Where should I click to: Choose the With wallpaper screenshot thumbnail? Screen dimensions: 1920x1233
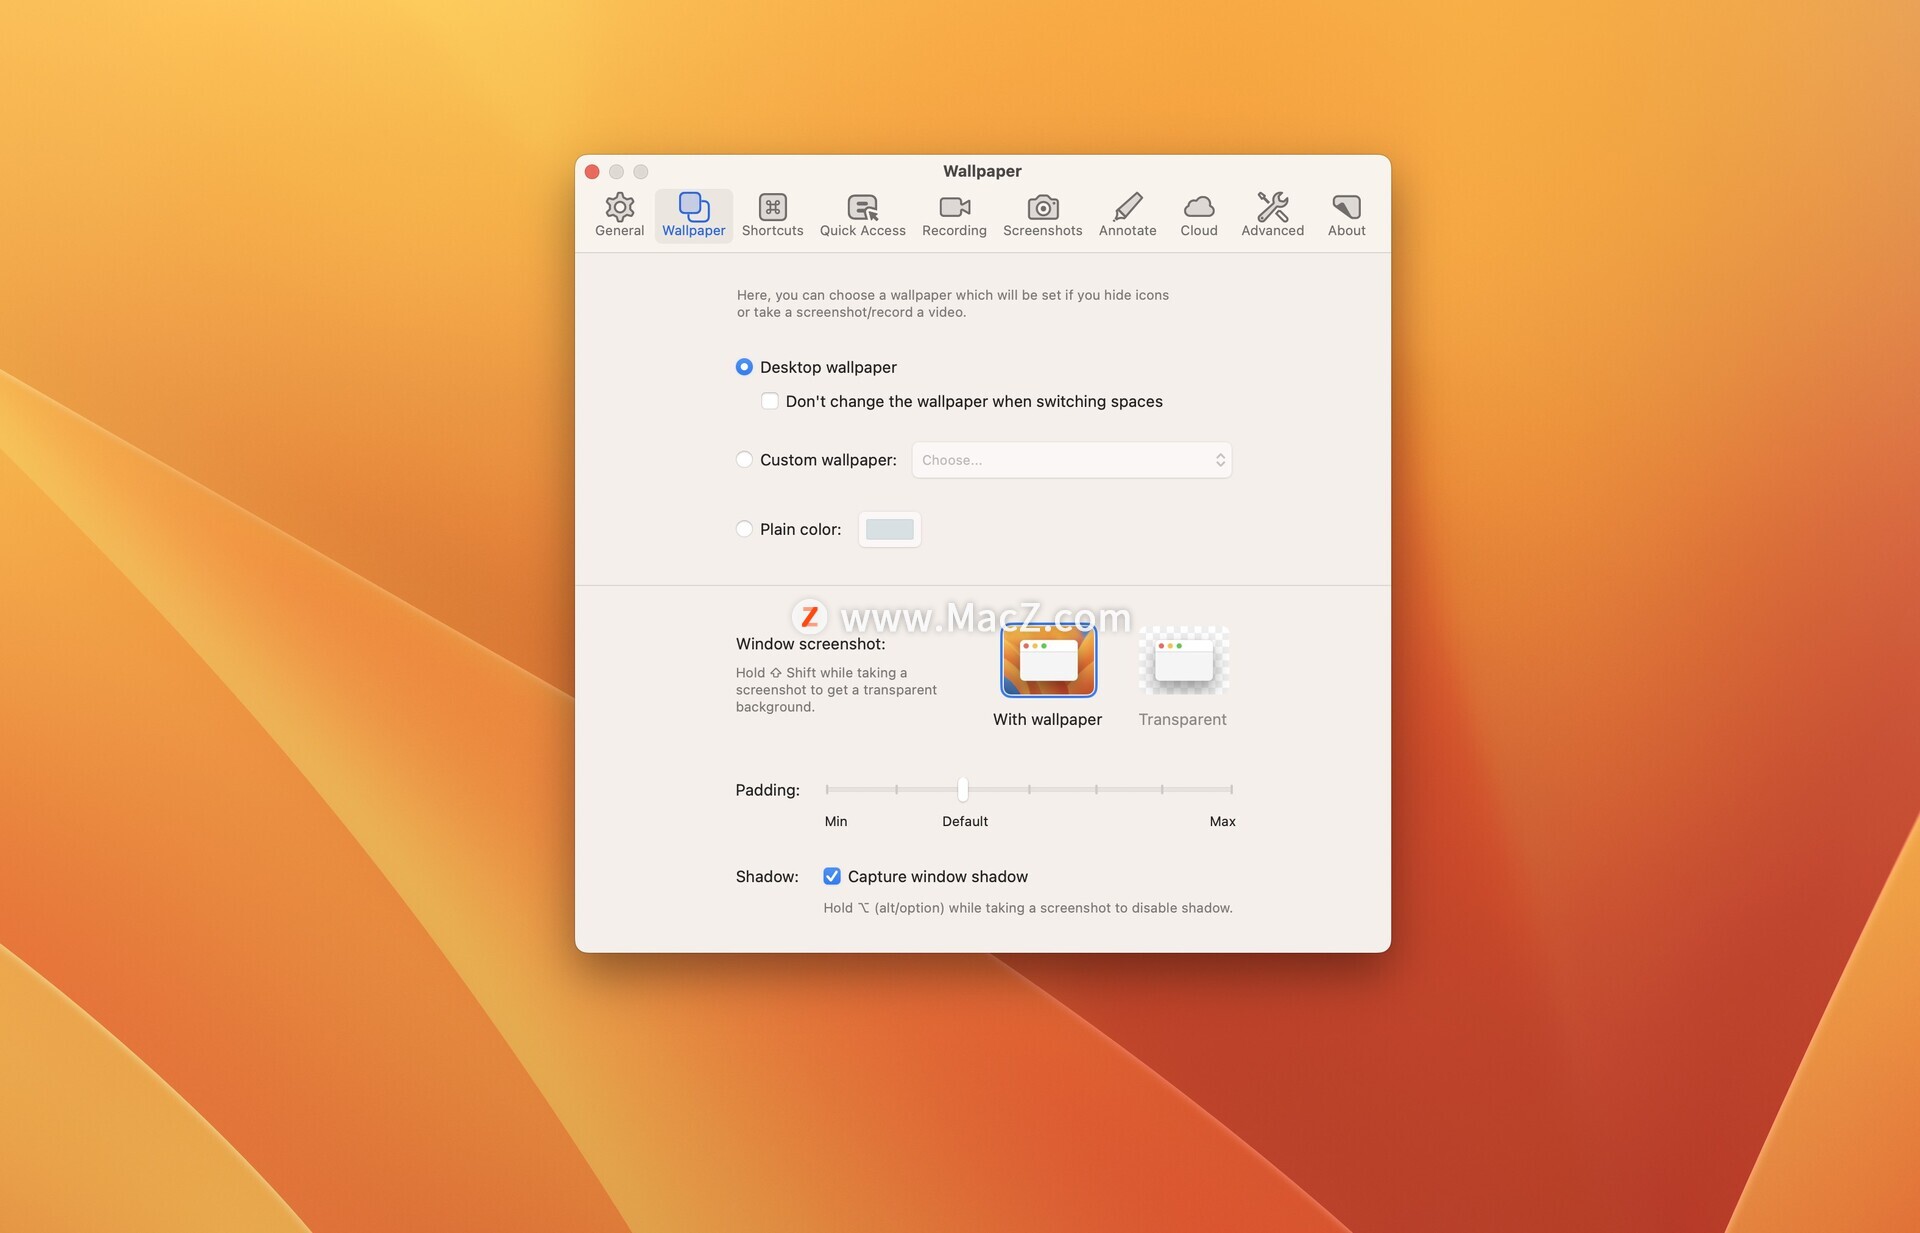1048,660
